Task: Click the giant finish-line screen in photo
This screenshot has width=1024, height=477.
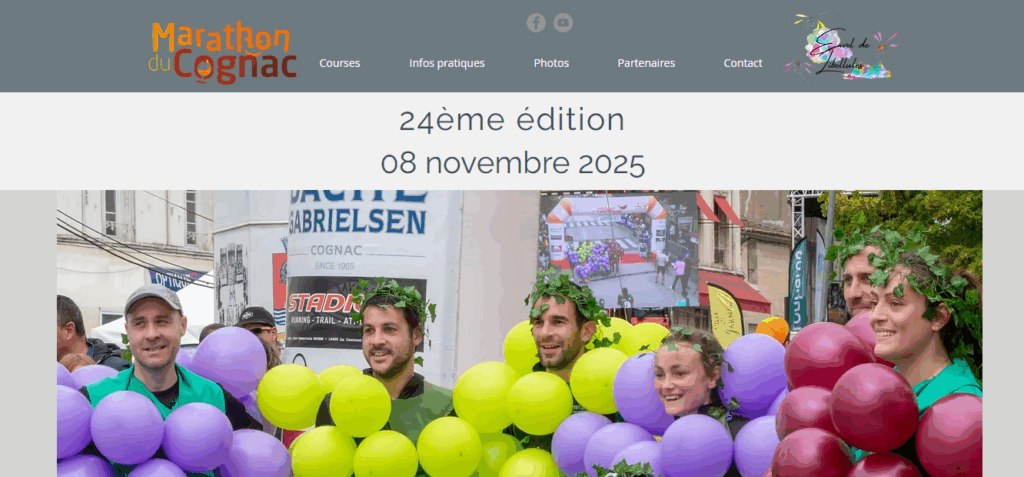Action: click(618, 250)
